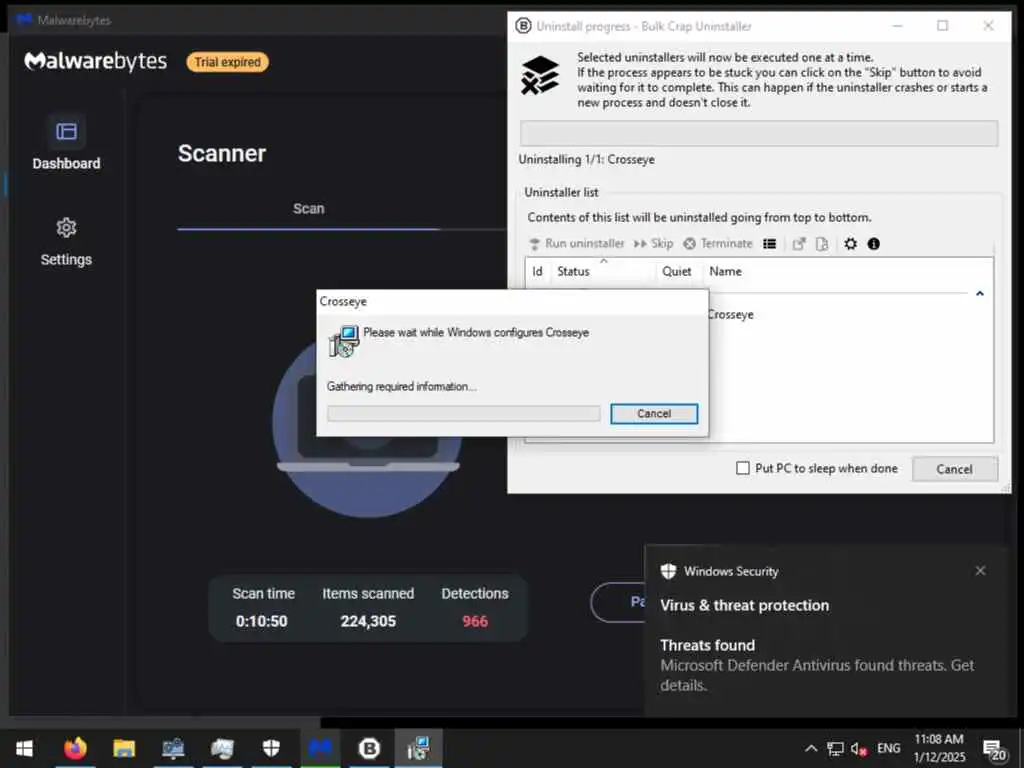
Task: Skip the current uninstaller
Action: click(653, 244)
